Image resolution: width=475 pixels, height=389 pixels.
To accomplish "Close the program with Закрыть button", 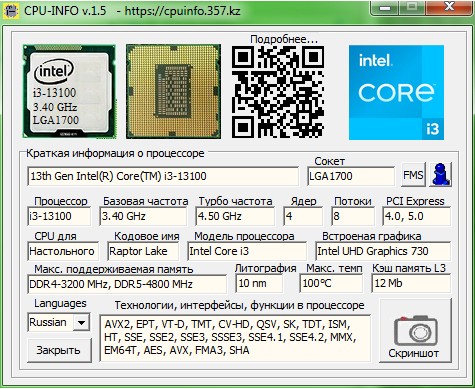I will coord(59,350).
